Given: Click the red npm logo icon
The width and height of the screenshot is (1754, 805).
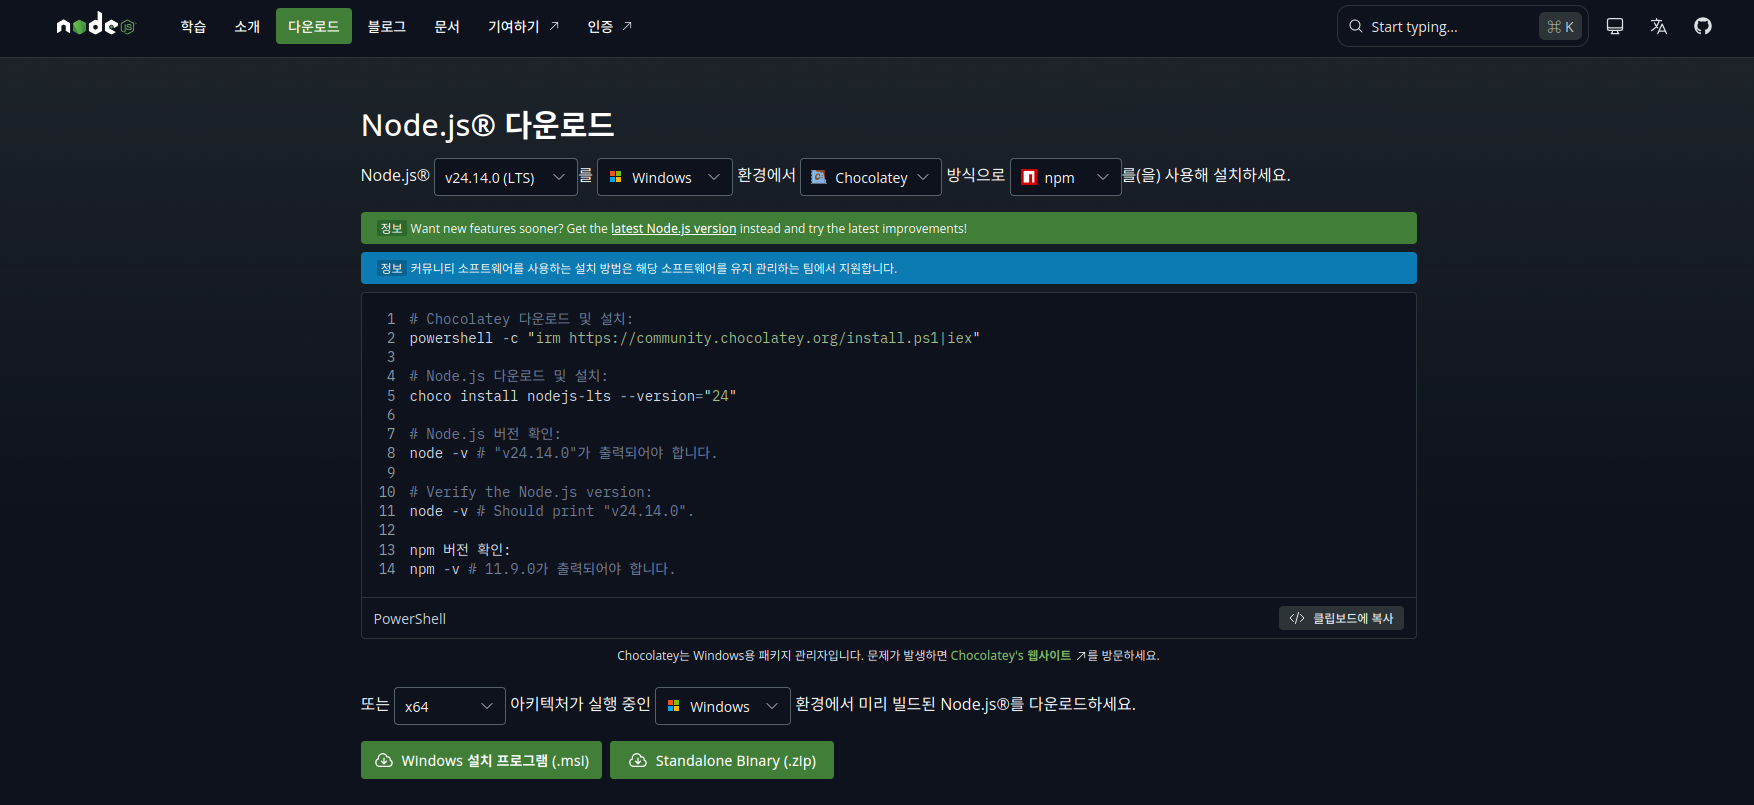Looking at the screenshot, I should [x=1029, y=177].
